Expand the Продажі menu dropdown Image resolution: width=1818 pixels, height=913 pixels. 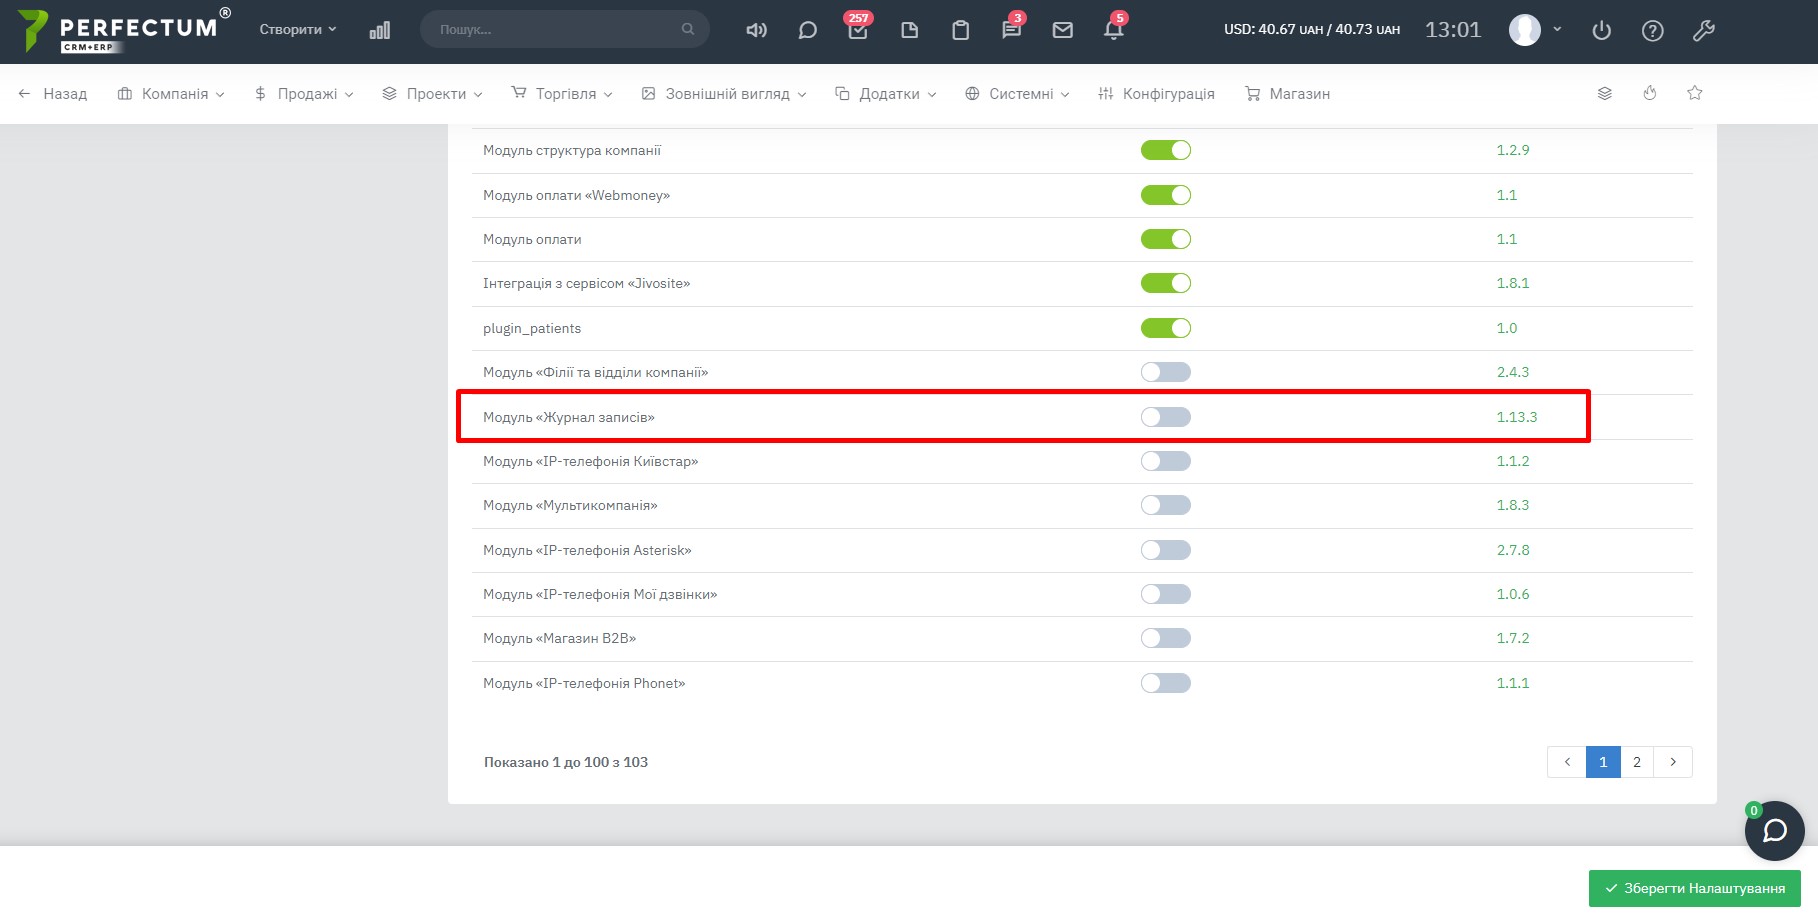click(304, 94)
